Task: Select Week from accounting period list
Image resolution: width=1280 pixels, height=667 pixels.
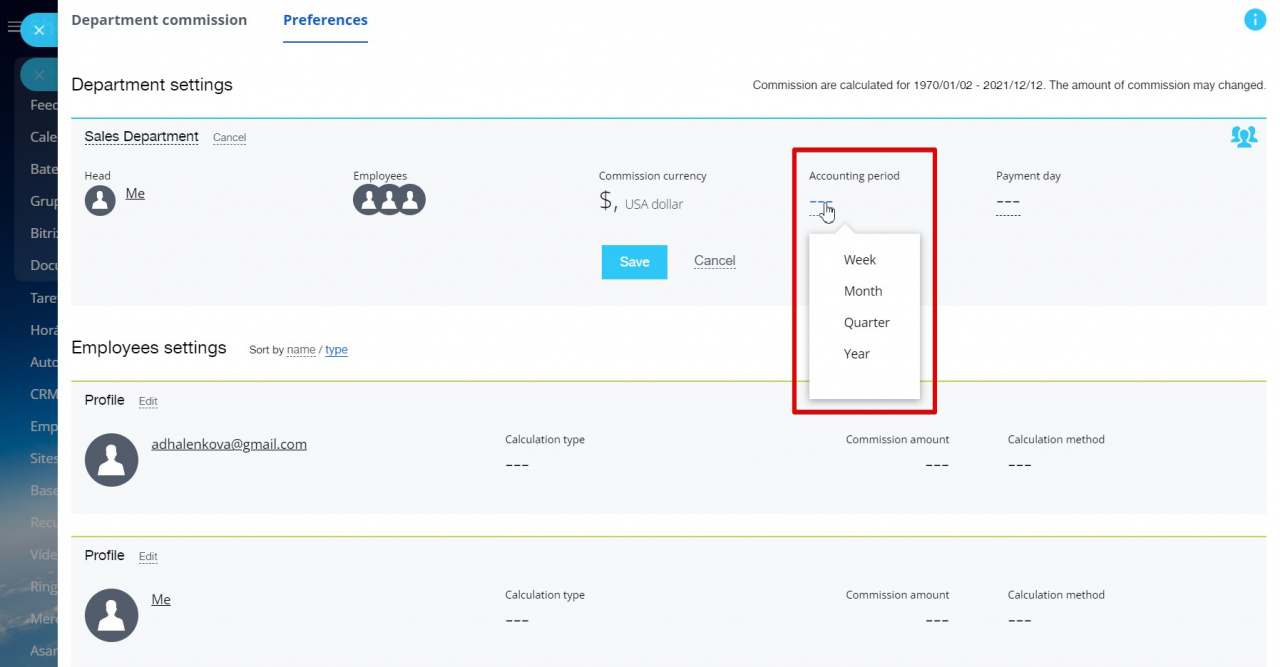Action: click(x=859, y=260)
